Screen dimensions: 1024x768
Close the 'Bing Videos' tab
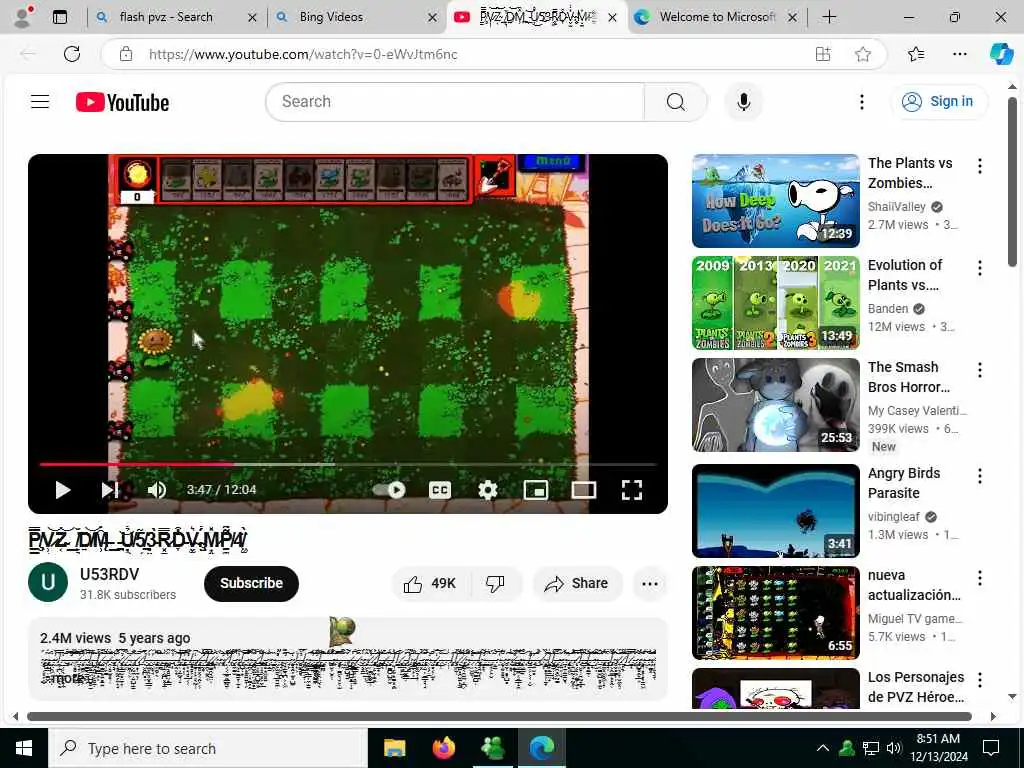(432, 18)
